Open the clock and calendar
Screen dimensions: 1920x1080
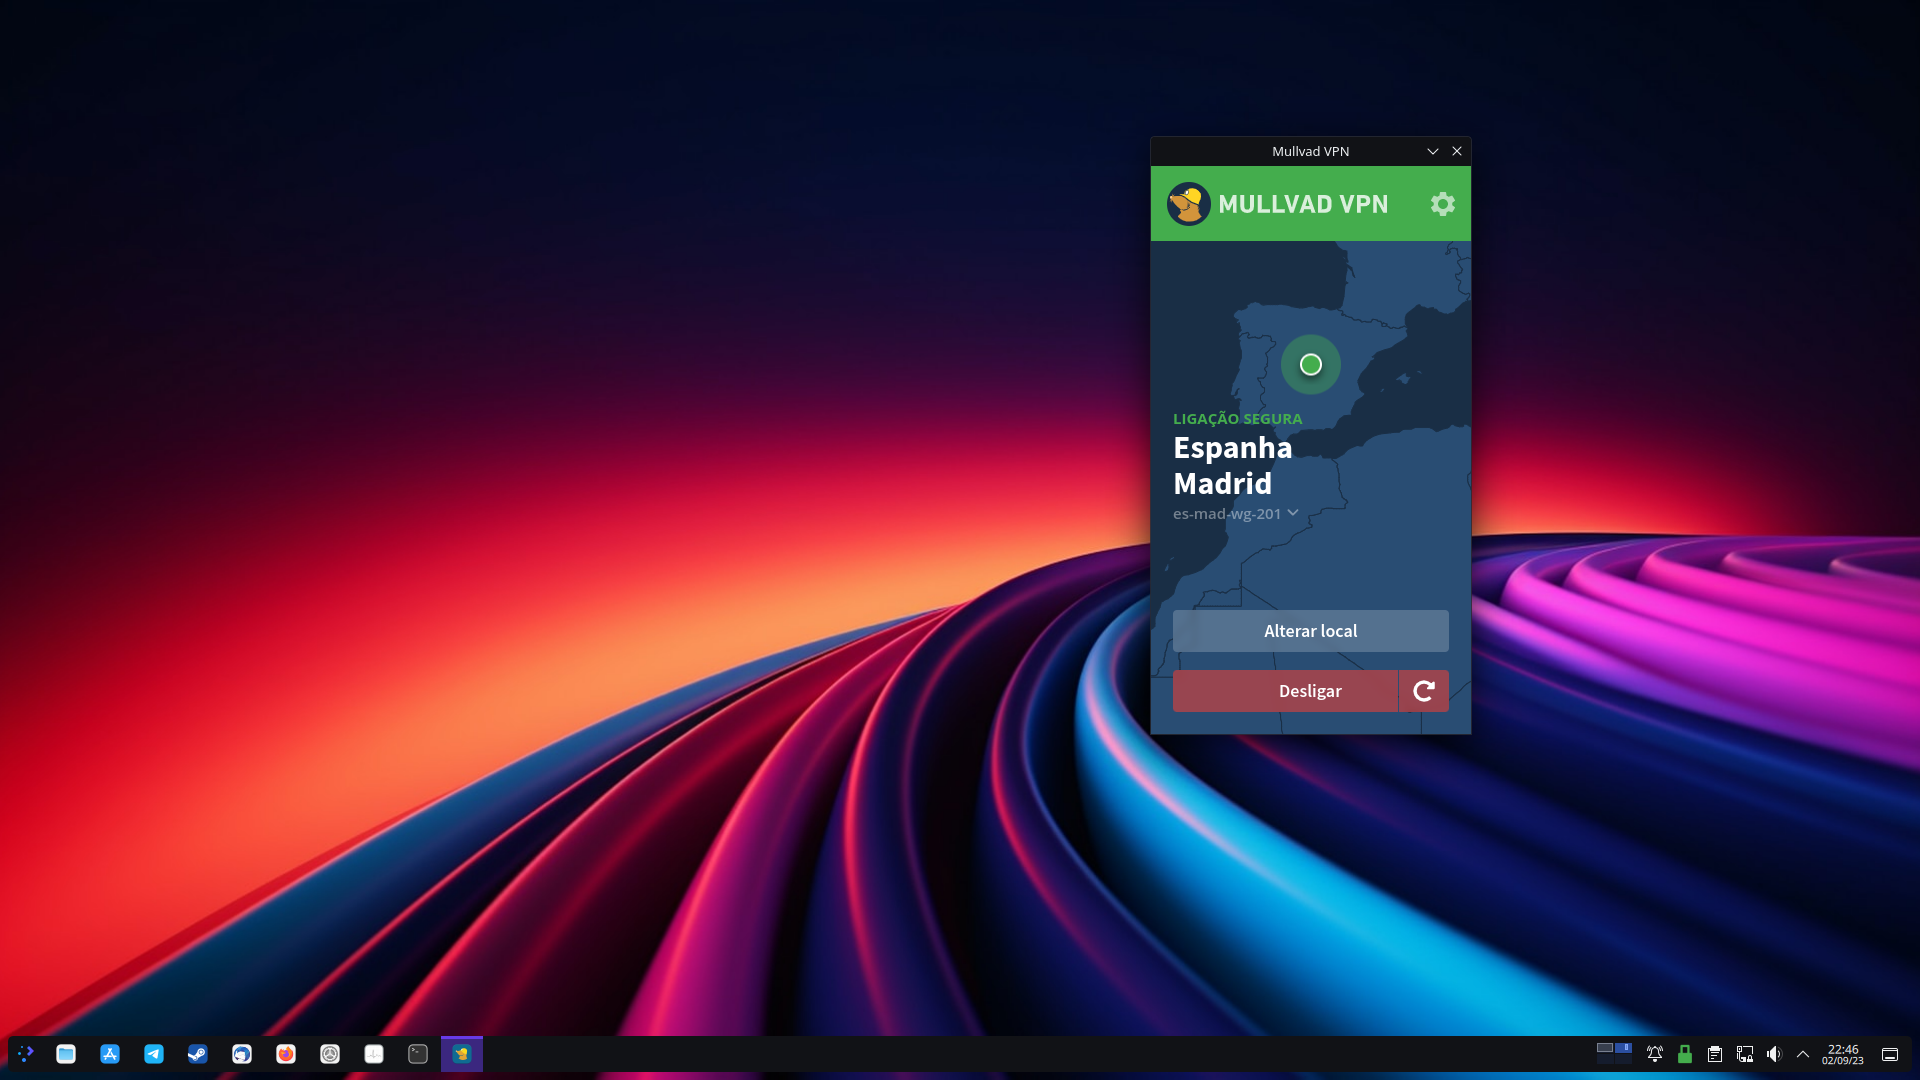(x=1843, y=1054)
